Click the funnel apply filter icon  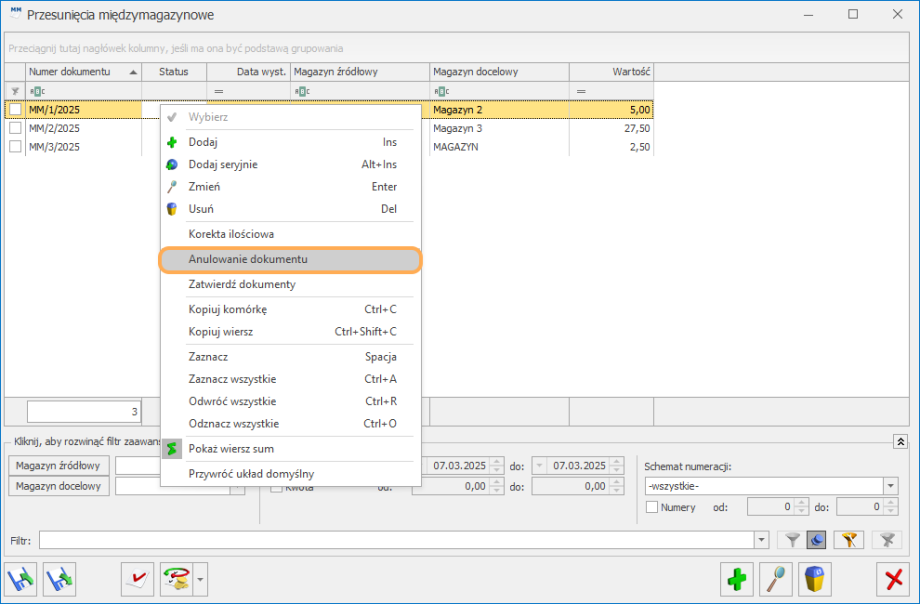792,540
